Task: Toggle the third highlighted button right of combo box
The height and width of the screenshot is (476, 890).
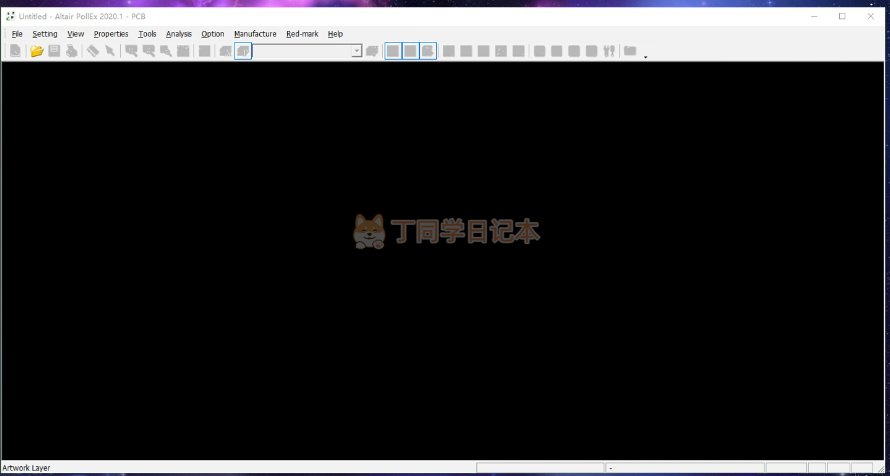Action: (x=428, y=51)
